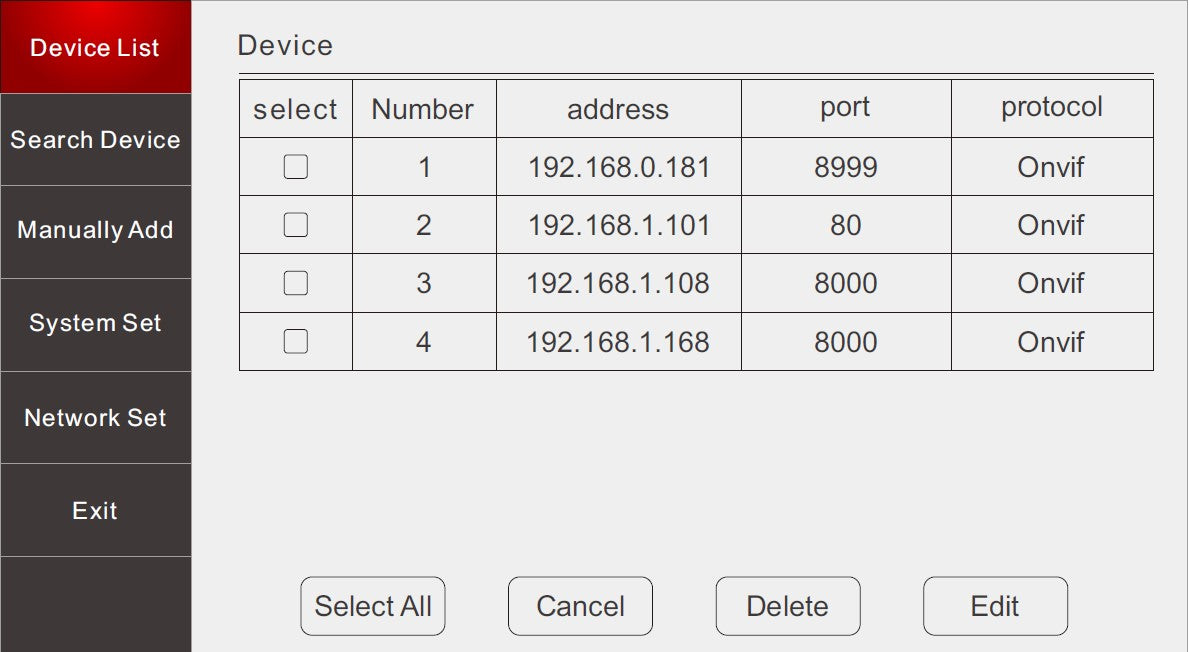
Task: Delete the selected devices
Action: [x=787, y=606]
